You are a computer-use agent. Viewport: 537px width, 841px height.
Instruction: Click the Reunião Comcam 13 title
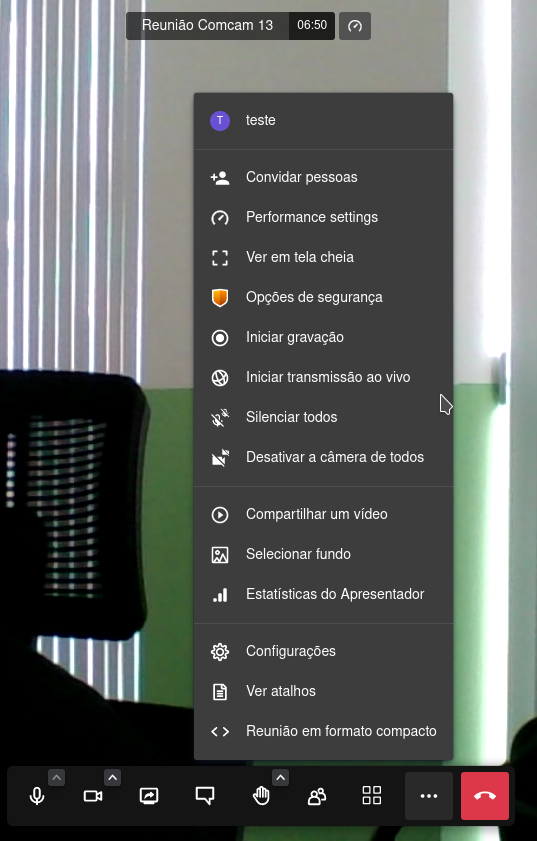tap(208, 25)
